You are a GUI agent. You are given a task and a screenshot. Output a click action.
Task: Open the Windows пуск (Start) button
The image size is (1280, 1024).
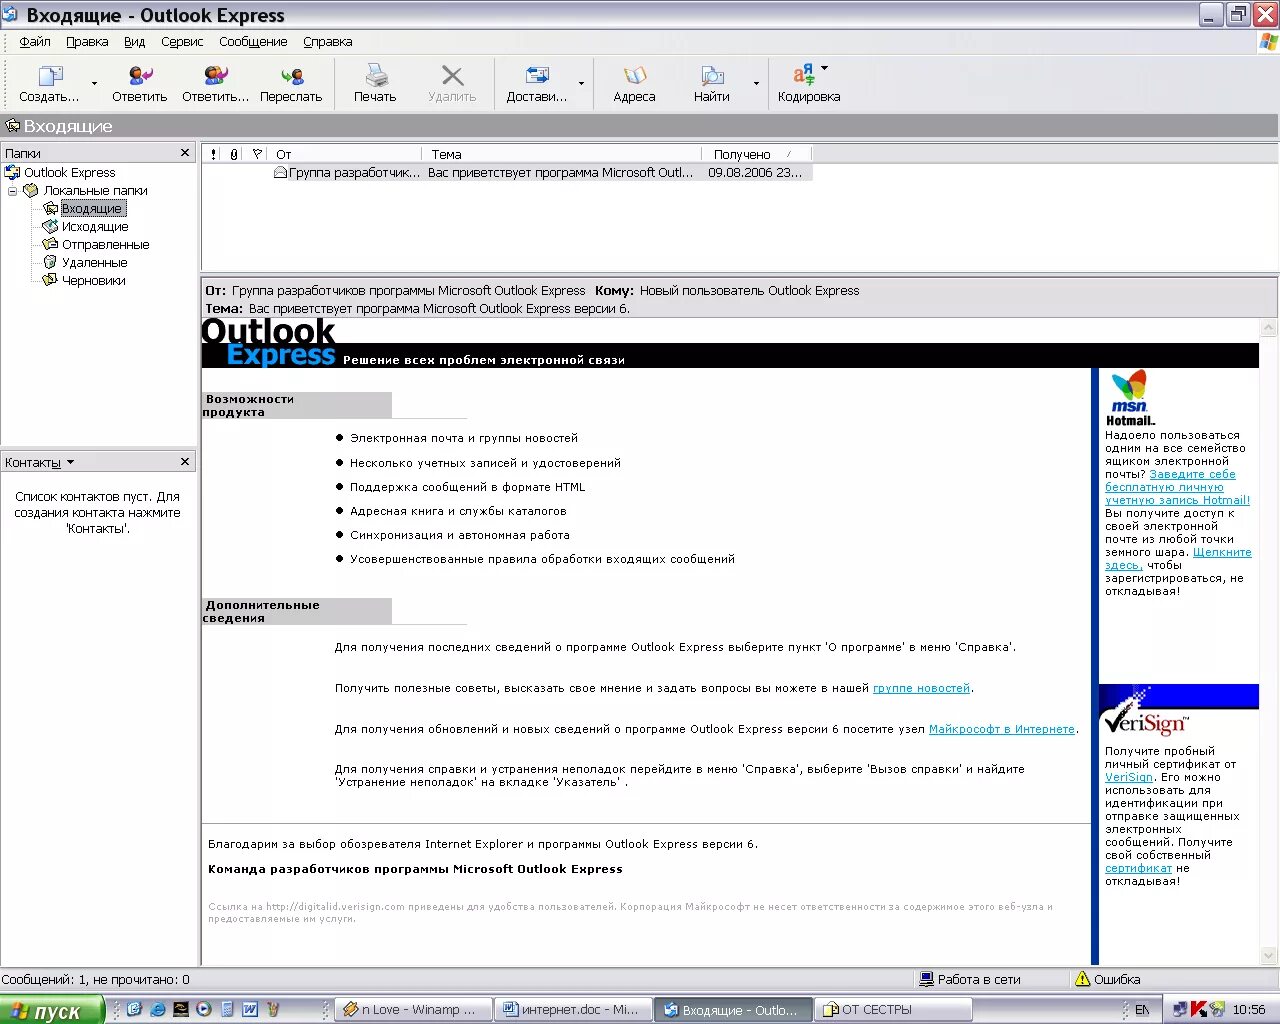52,1010
